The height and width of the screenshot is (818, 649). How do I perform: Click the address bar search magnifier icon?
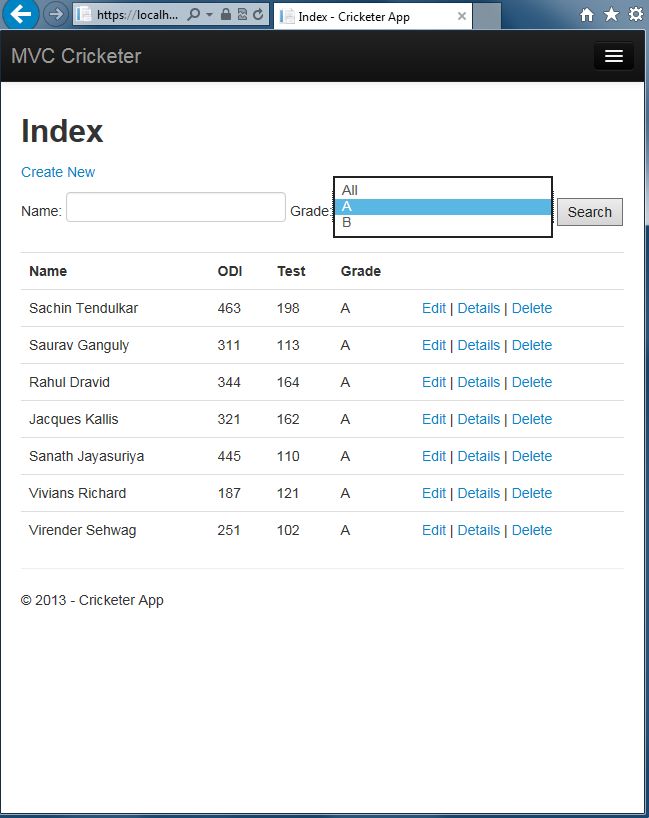tap(194, 15)
